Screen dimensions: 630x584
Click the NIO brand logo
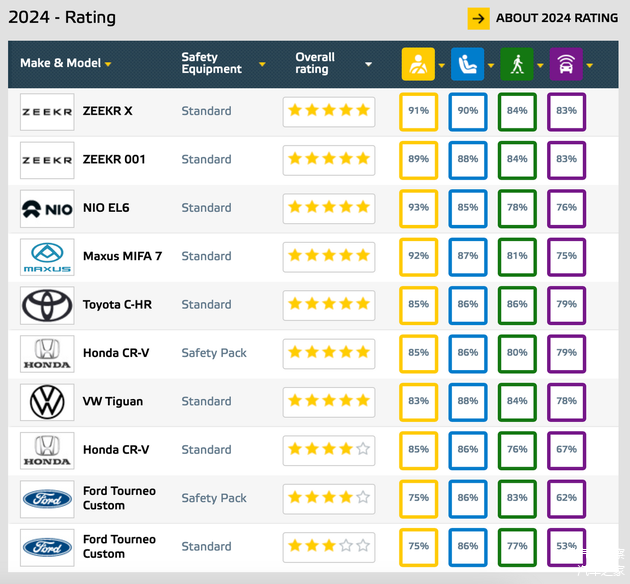coord(47,208)
